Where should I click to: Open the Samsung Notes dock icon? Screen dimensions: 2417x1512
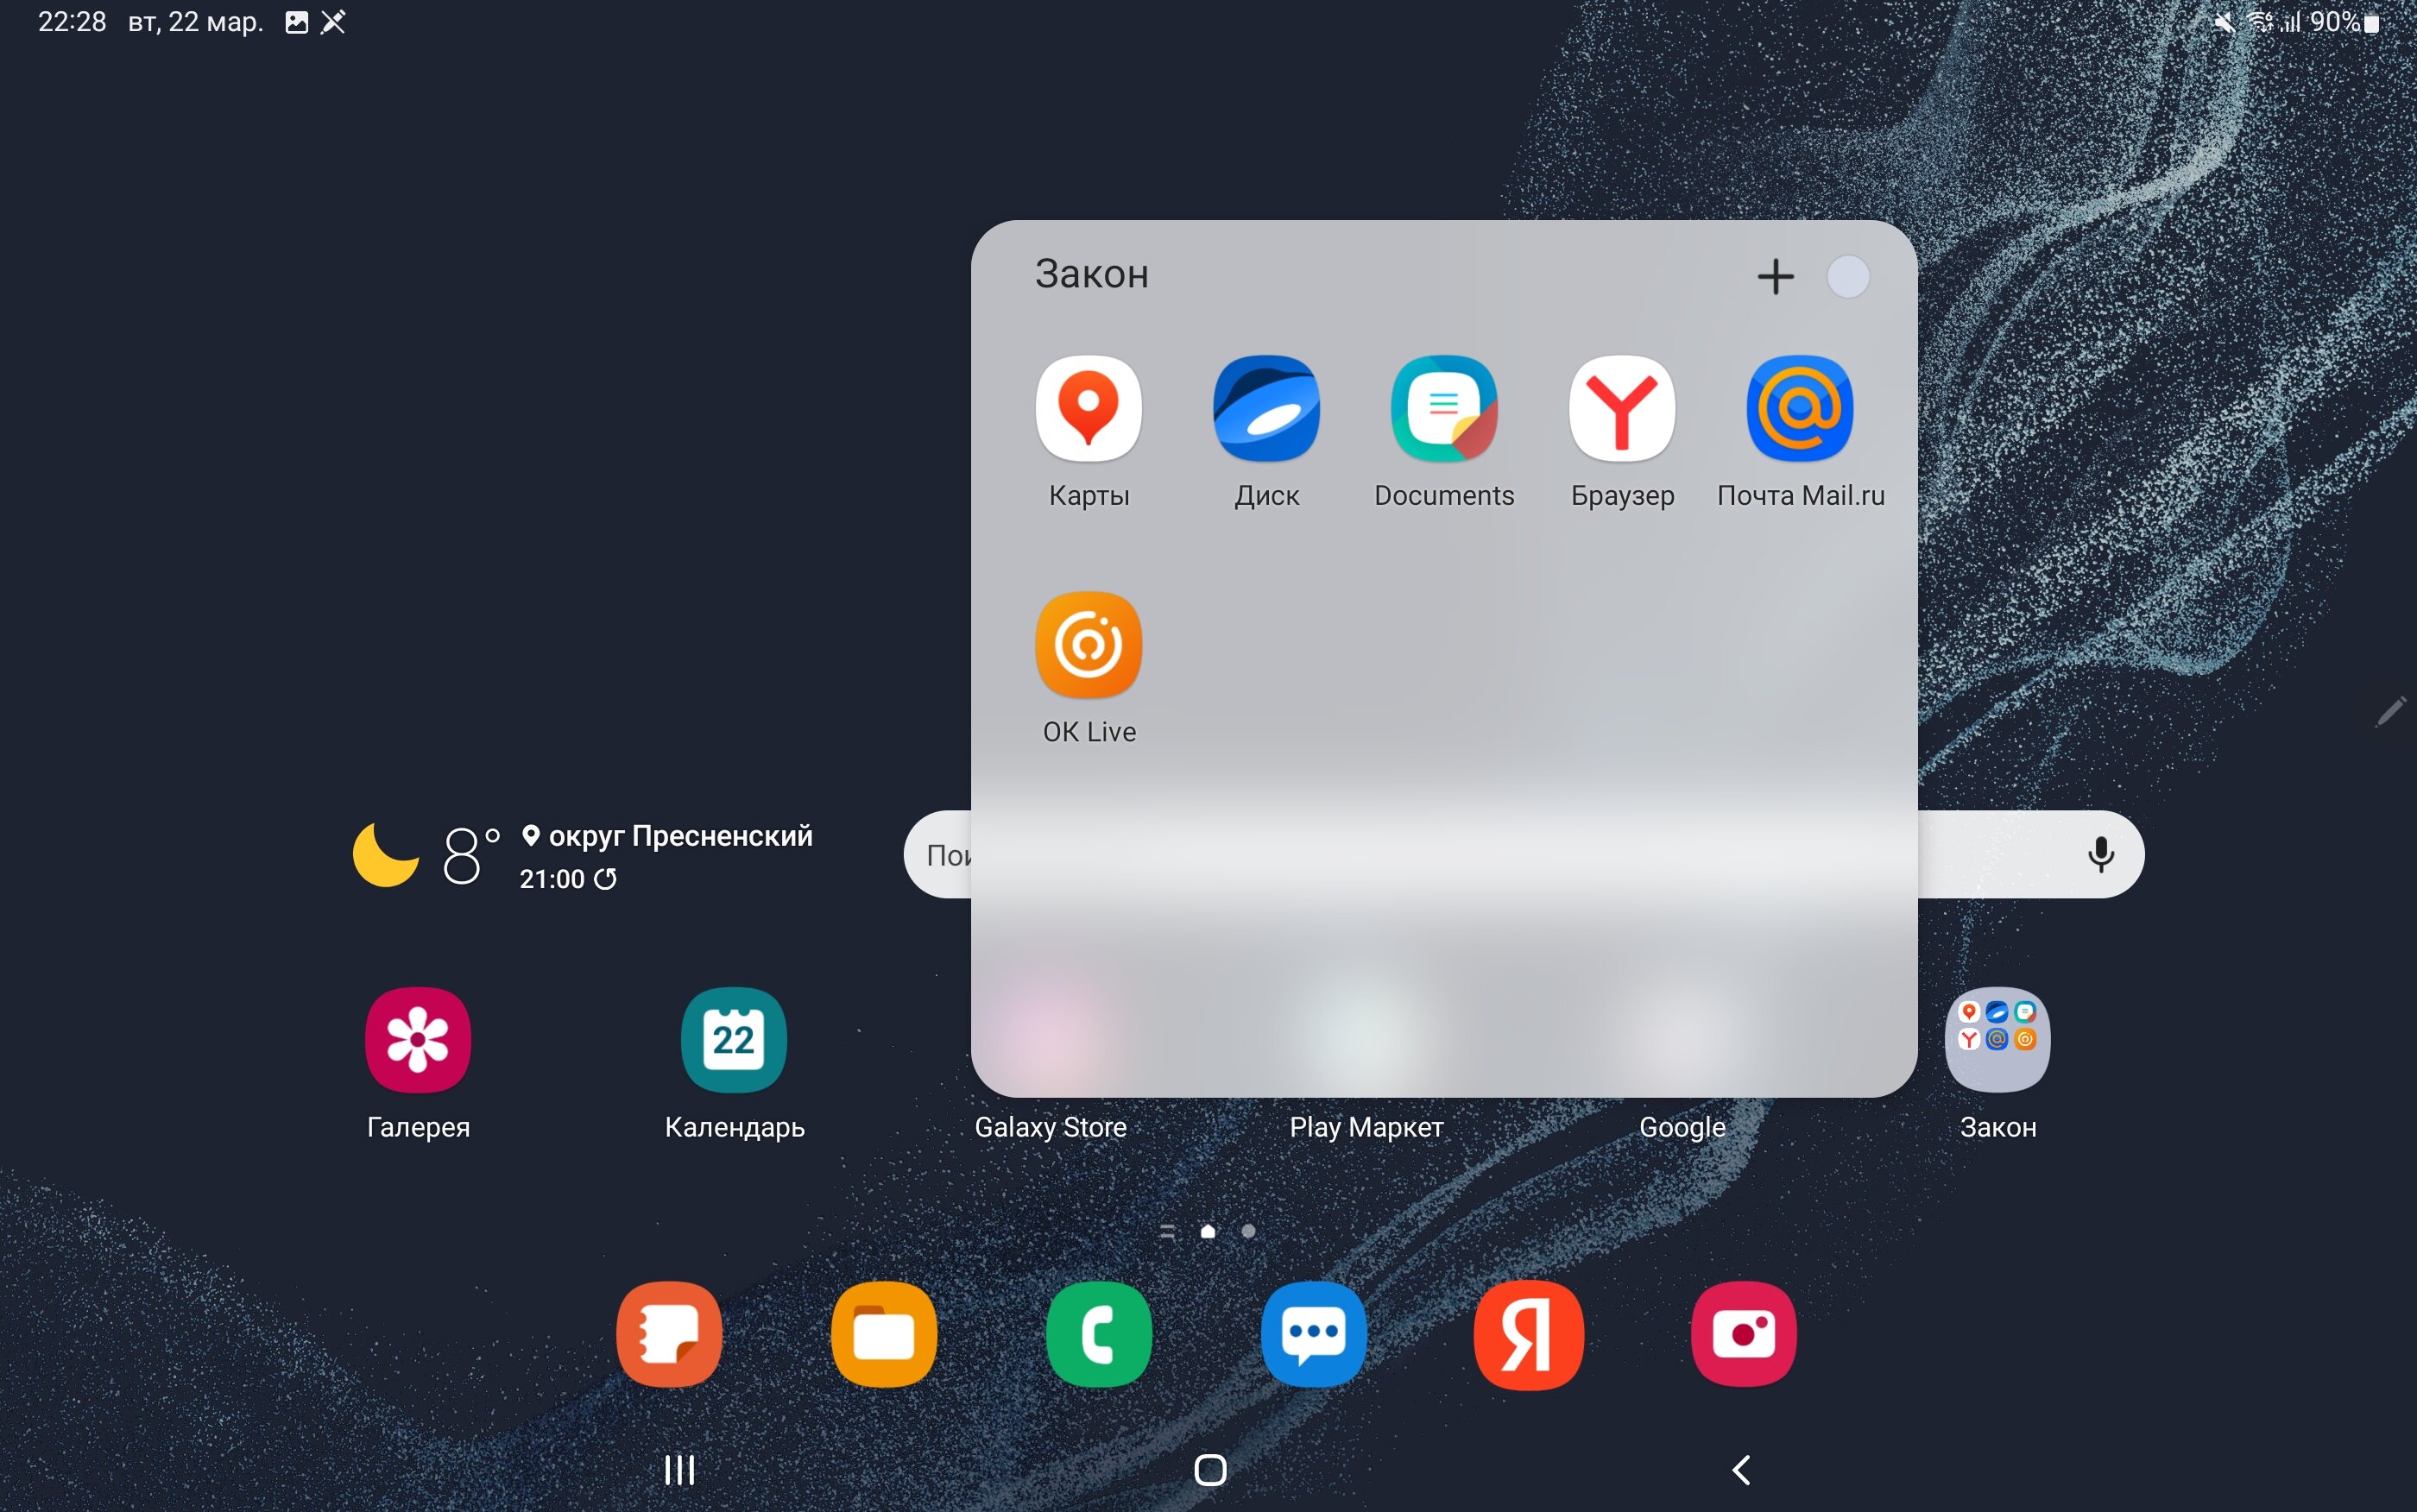(x=669, y=1334)
